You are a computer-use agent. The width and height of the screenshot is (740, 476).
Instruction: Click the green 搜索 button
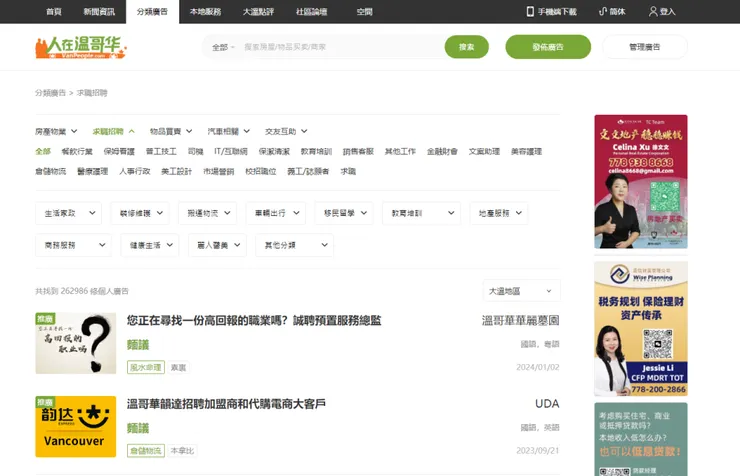[x=466, y=47]
